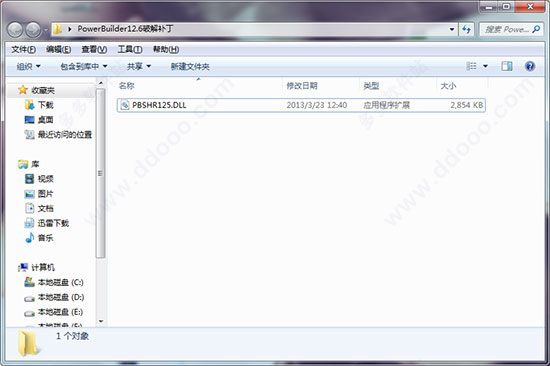Expand the 包含到库中 dropdown
The image size is (550, 366).
[x=83, y=66]
